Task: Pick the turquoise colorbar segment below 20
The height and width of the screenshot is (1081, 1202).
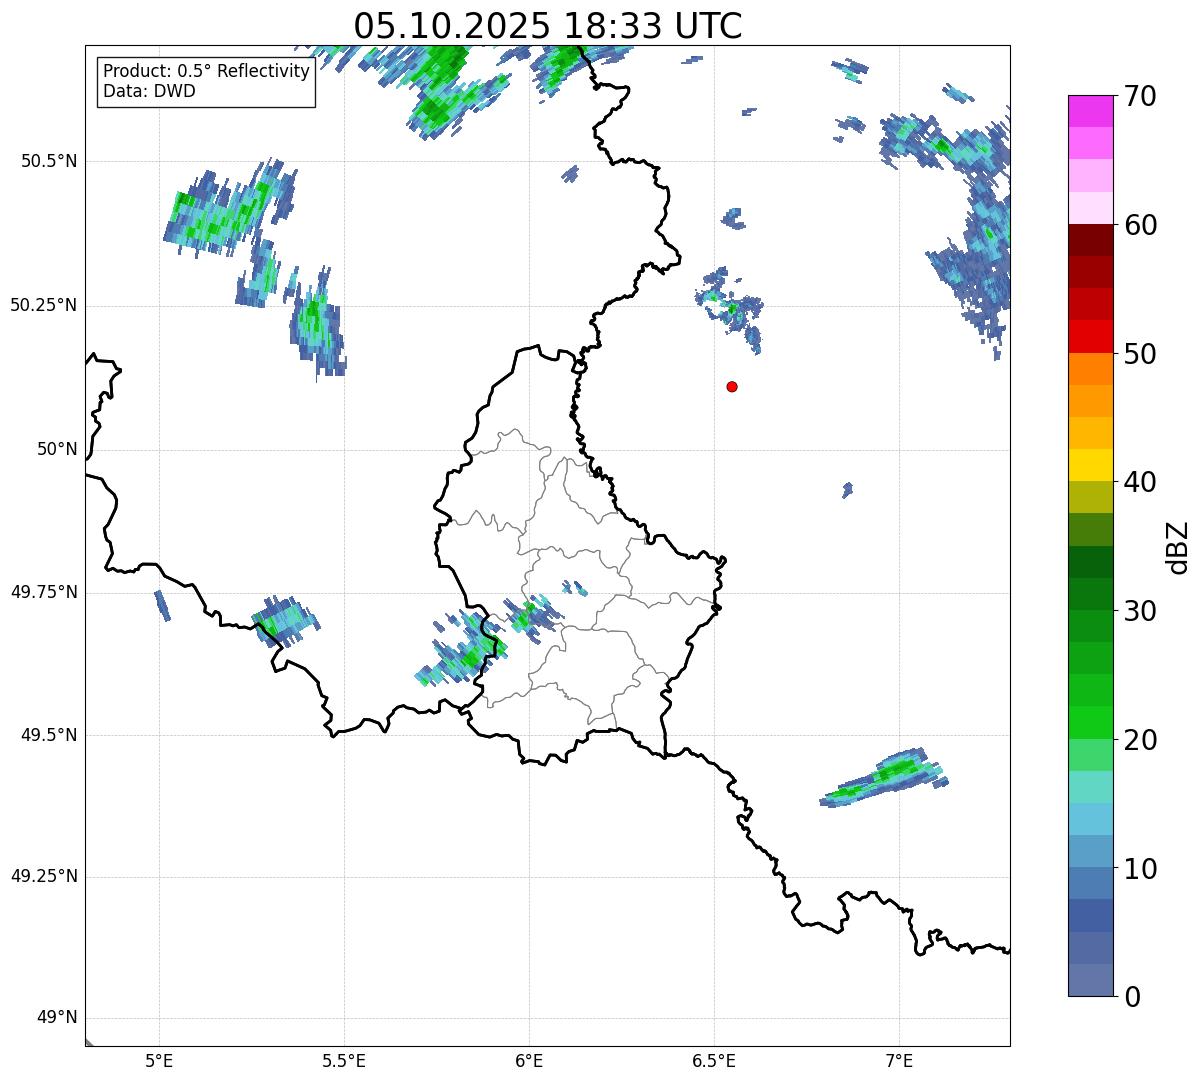Action: click(1091, 787)
